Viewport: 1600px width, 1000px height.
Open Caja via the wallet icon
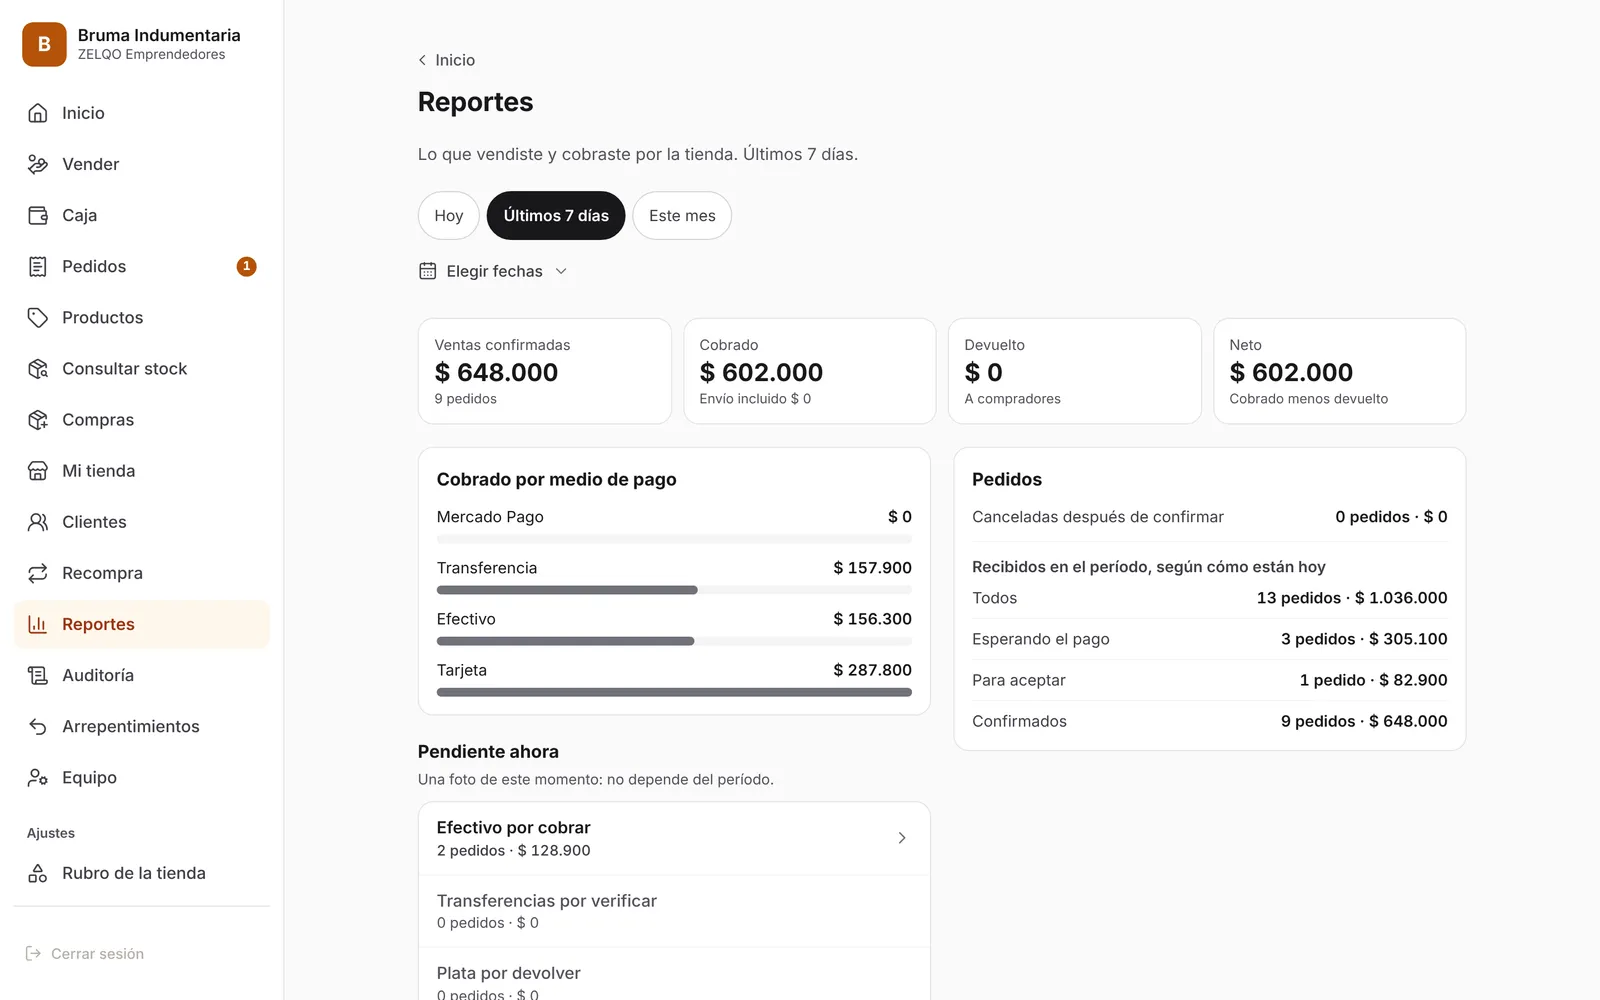[38, 215]
